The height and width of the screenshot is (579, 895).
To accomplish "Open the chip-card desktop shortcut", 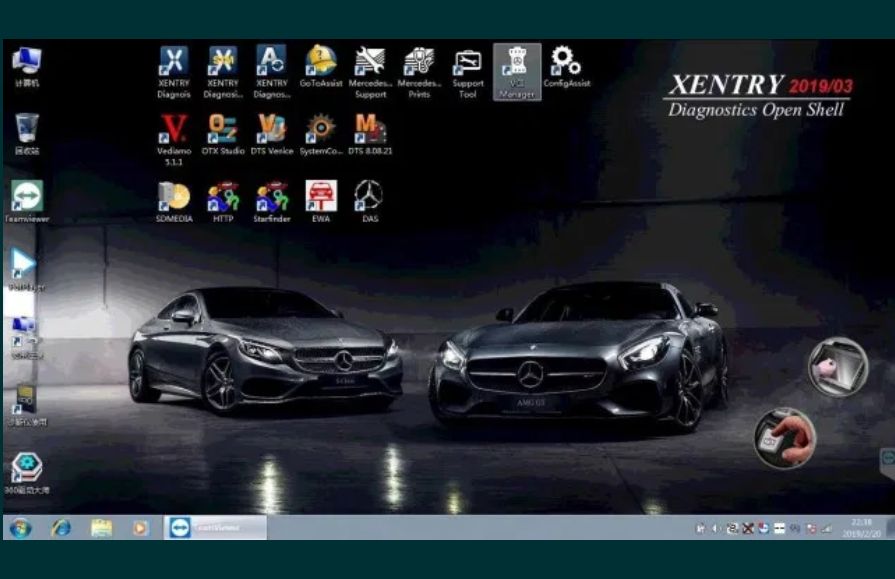I will (26, 405).
